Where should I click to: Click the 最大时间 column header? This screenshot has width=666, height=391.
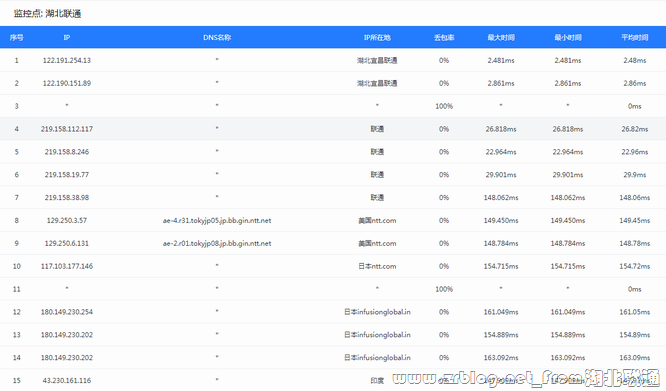pos(501,37)
